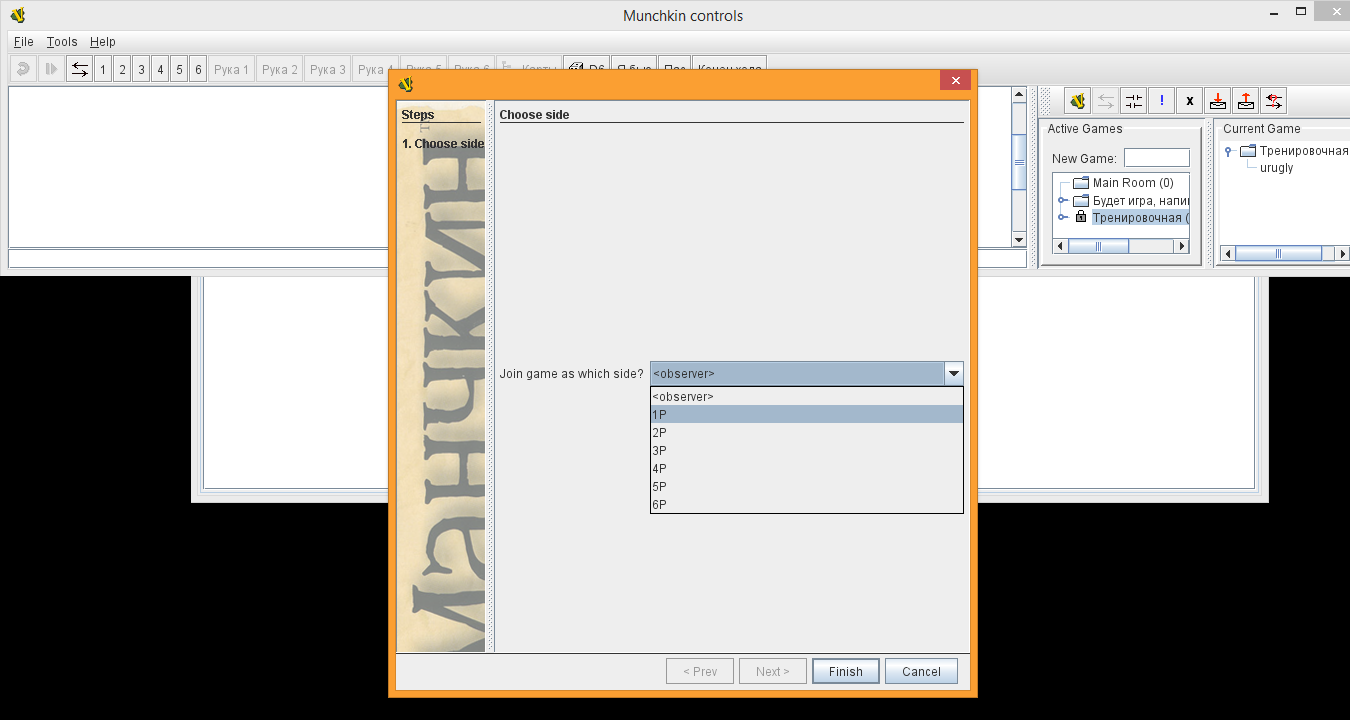
Task: Click the black X toolbar icon
Action: point(1189,101)
